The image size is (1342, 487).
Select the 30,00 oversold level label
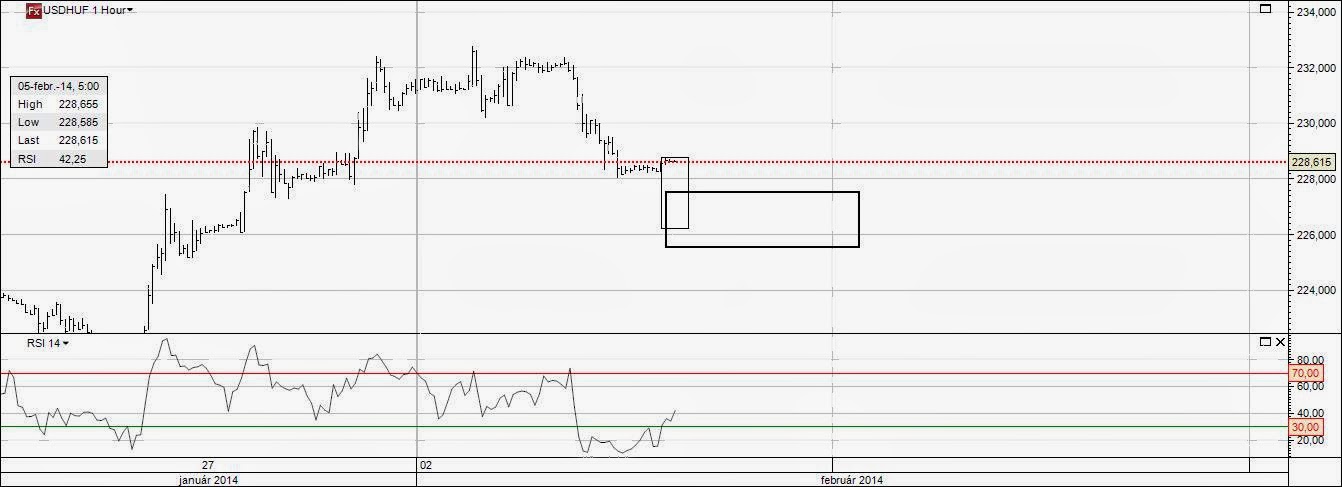coord(1305,427)
